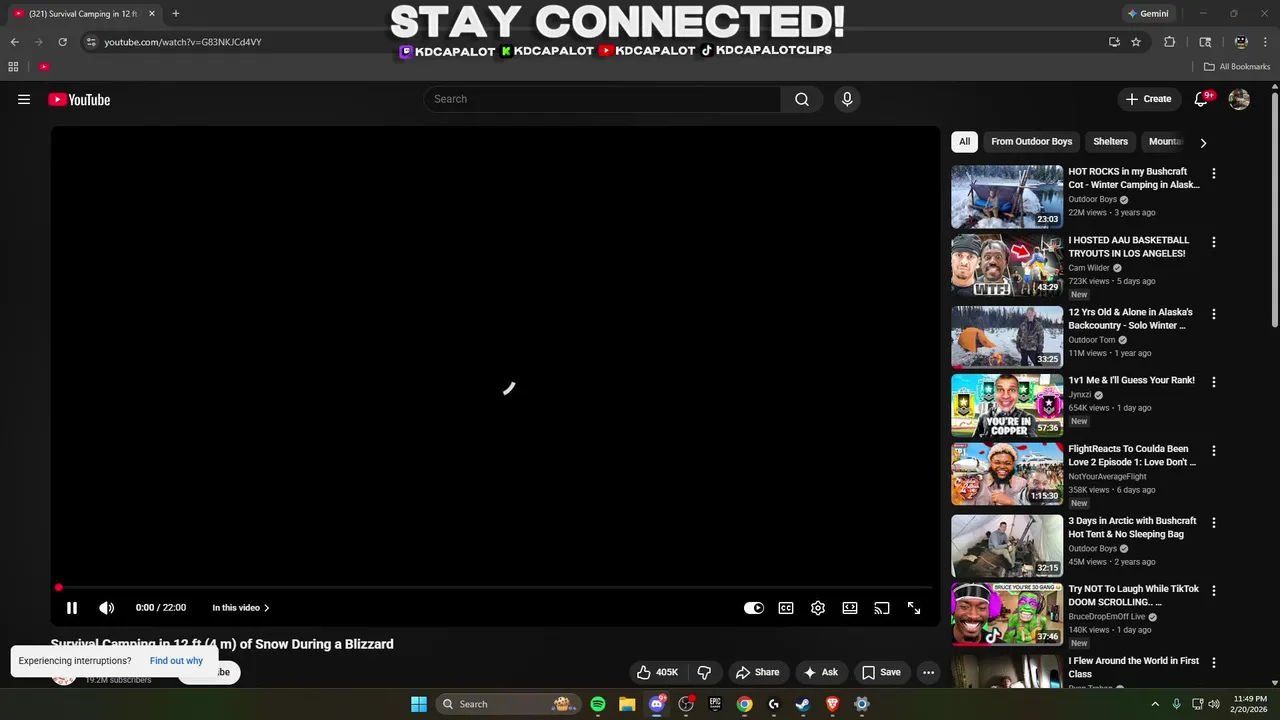Open player settings gear
This screenshot has width=1280, height=720.
[818, 608]
